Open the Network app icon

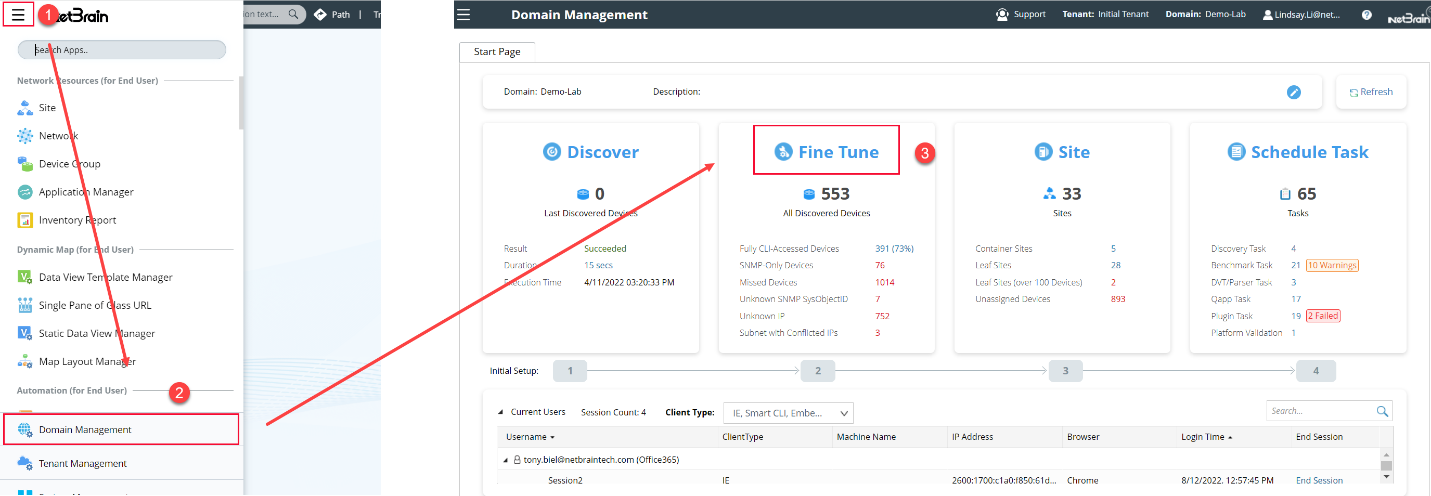25,135
